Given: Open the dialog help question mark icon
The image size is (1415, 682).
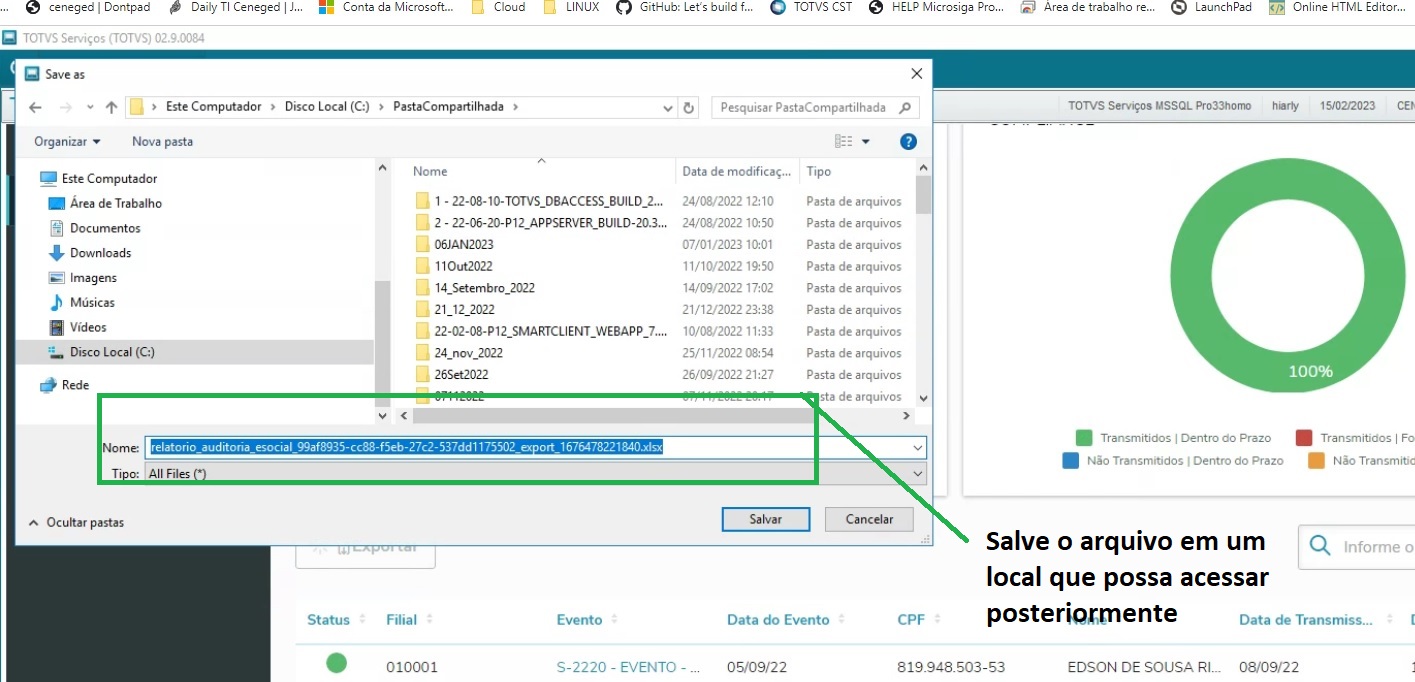Looking at the screenshot, I should [908, 142].
